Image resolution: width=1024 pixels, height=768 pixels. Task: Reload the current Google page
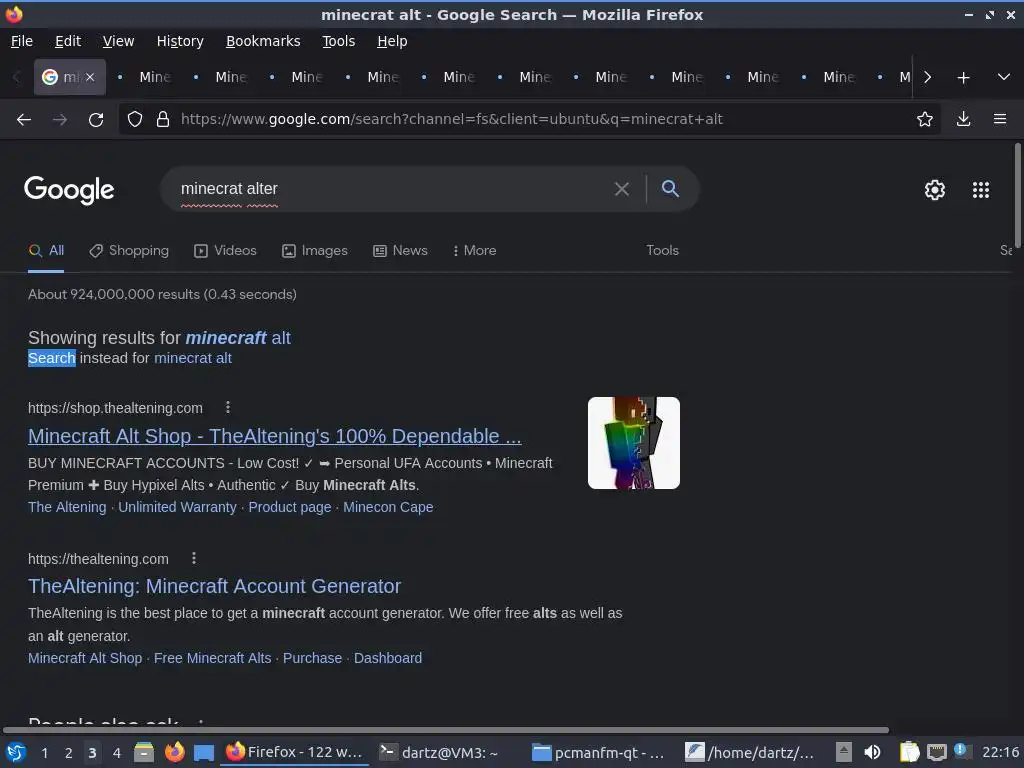96,120
